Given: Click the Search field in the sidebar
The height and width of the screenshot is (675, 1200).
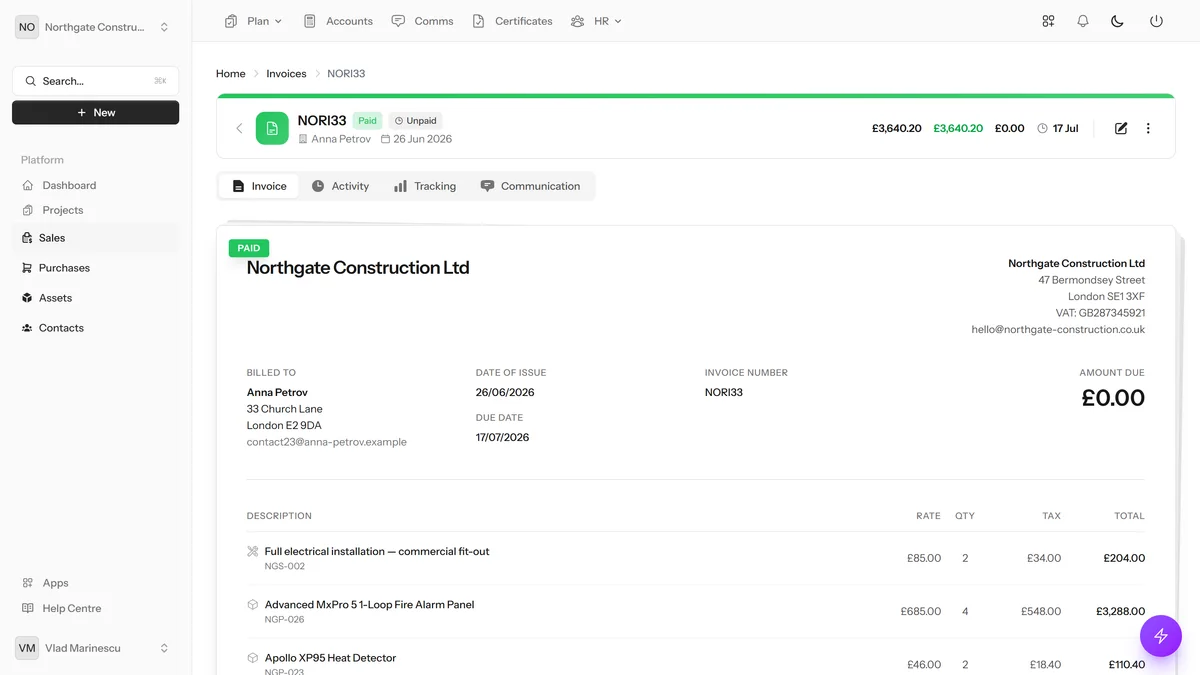Looking at the screenshot, I should pos(96,81).
